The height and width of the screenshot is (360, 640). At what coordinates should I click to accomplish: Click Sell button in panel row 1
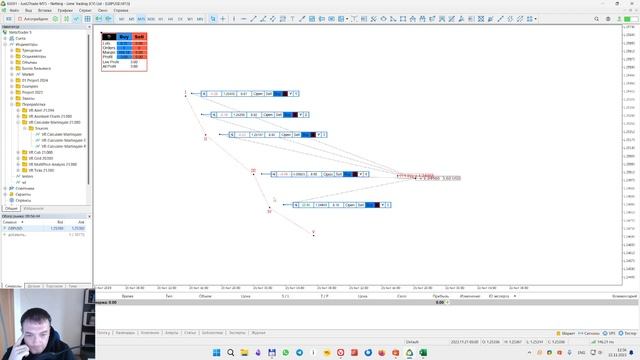click(269, 94)
